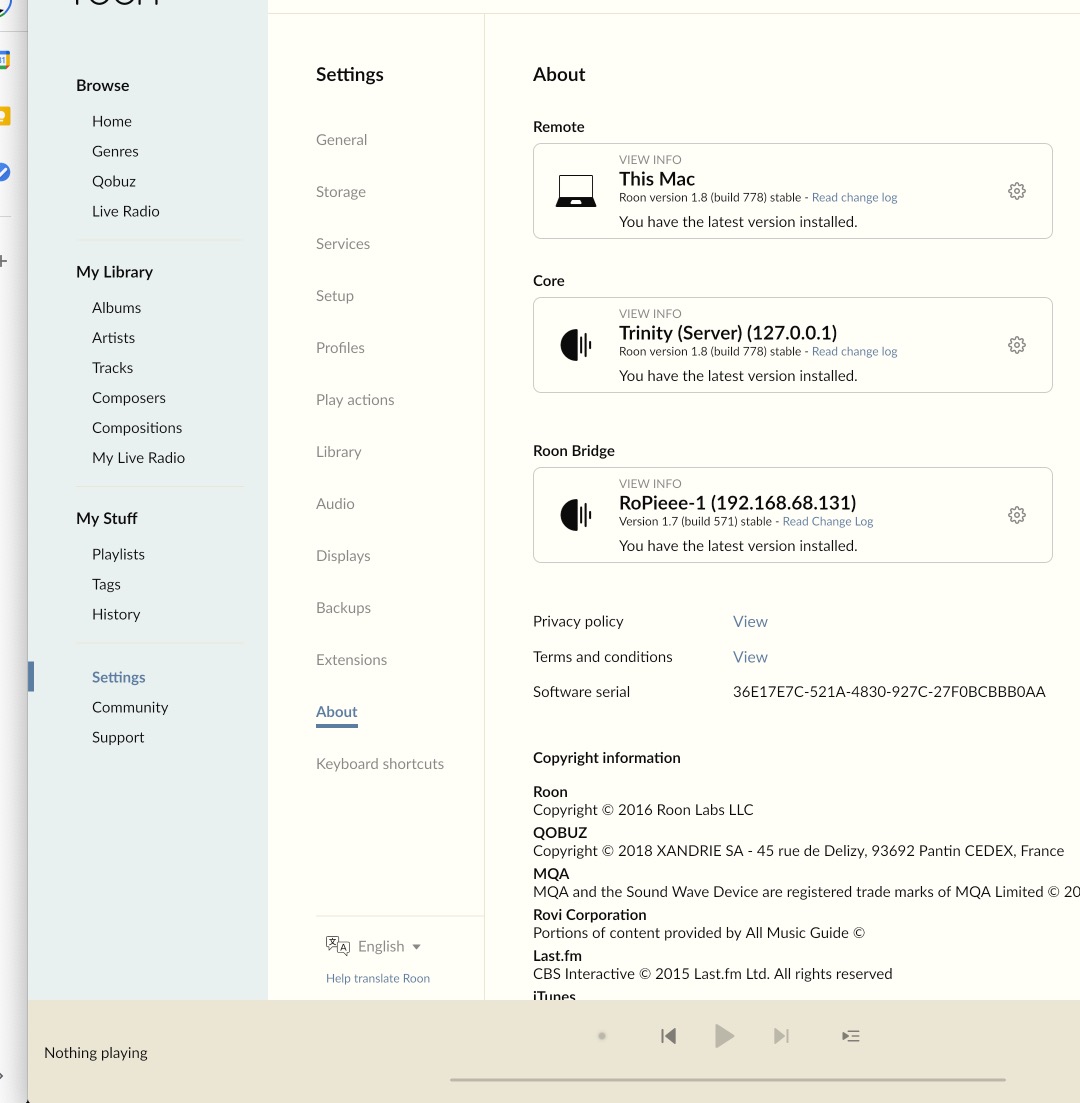1080x1103 pixels.
Task: Open Playlists in My Stuff
Action: pos(118,554)
